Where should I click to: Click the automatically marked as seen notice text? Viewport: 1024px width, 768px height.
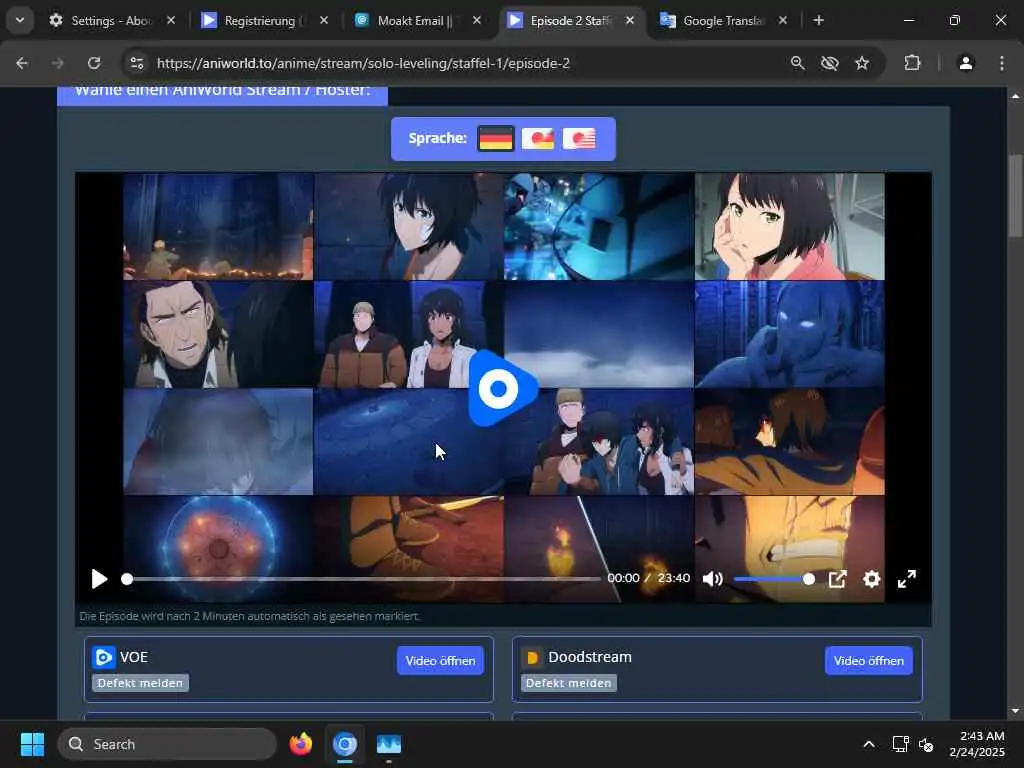(x=249, y=616)
